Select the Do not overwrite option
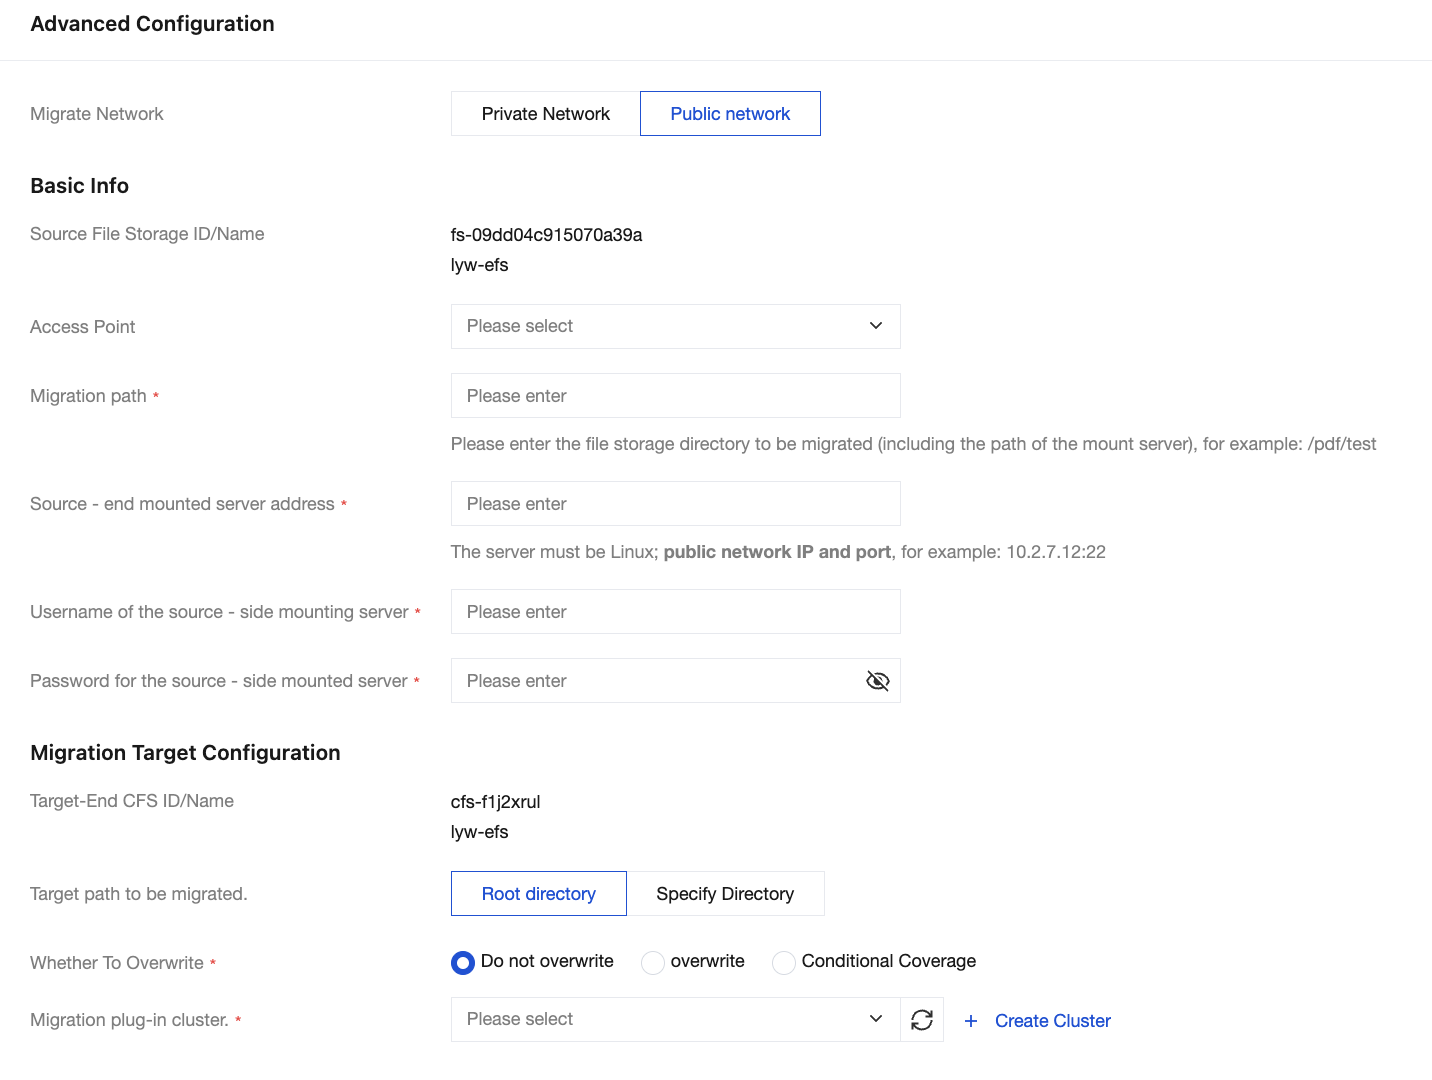Viewport: 1432px width, 1080px height. pos(463,962)
